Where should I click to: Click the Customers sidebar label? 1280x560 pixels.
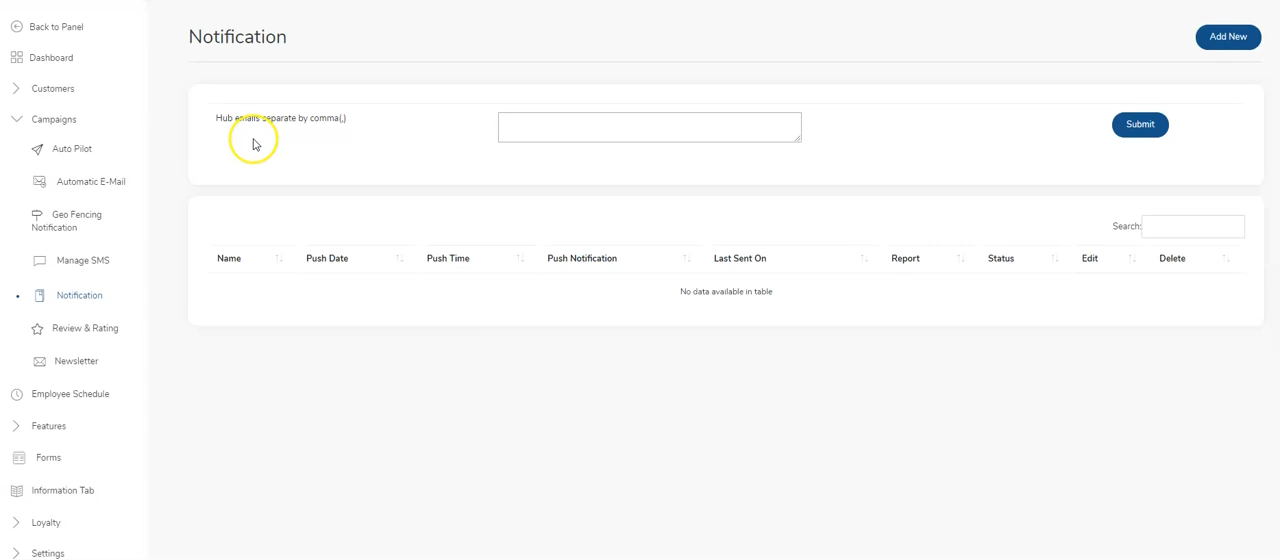click(x=53, y=89)
